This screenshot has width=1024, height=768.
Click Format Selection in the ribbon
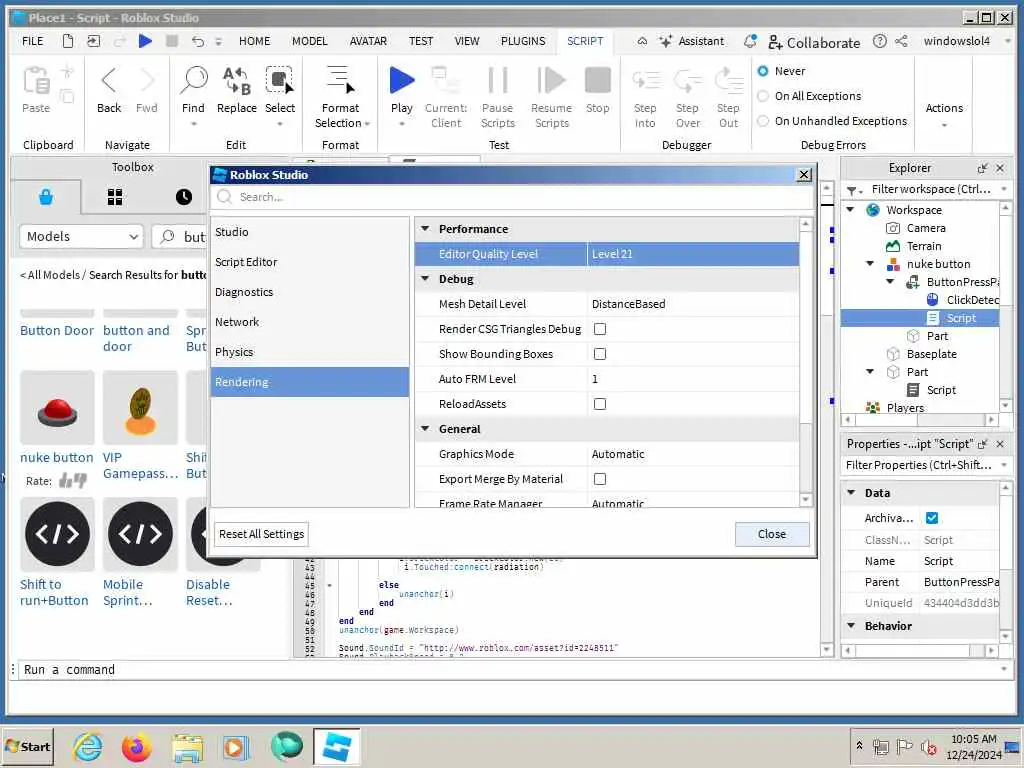tap(340, 97)
